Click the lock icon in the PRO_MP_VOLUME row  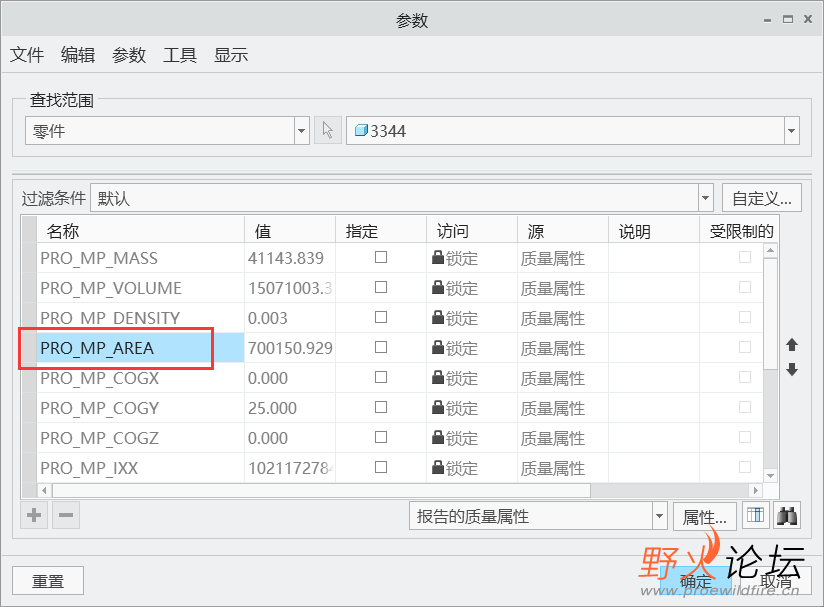[x=438, y=287]
